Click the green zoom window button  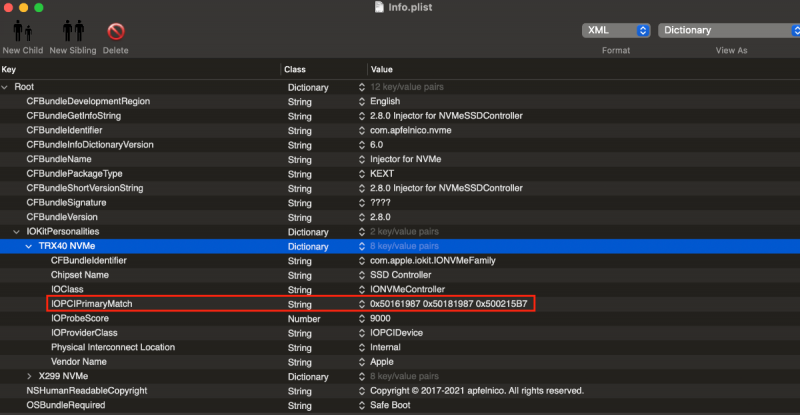point(39,7)
